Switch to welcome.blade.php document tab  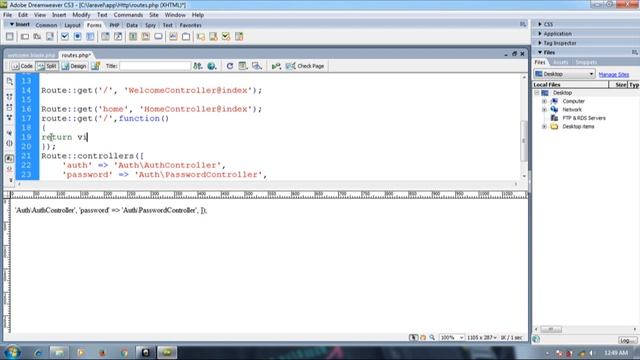(31, 55)
